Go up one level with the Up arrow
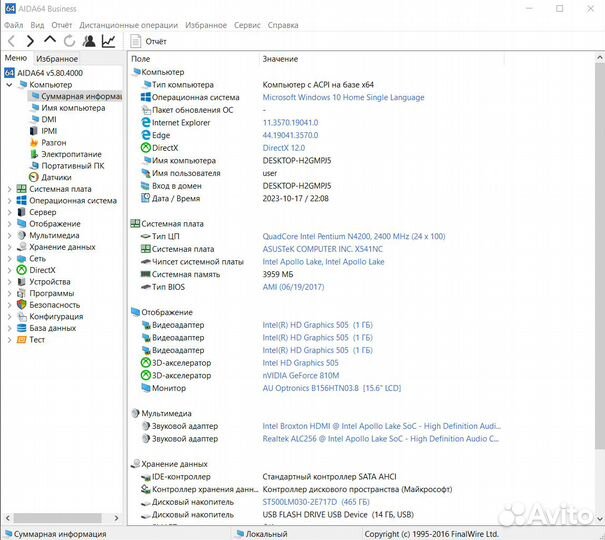The width and height of the screenshot is (605, 540). click(50, 40)
